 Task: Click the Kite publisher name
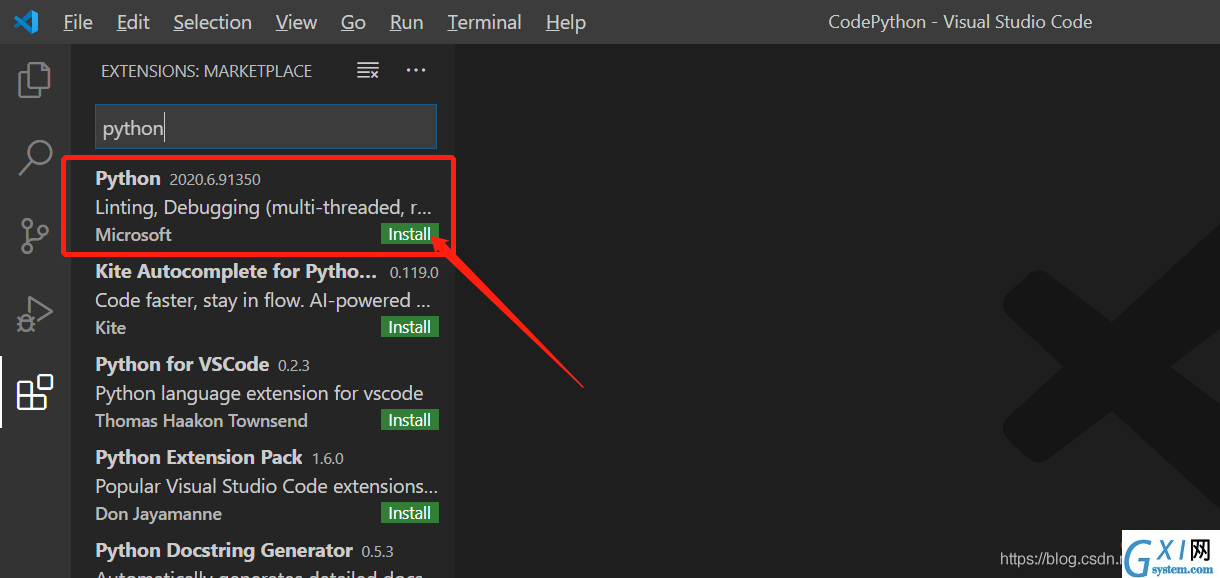110,327
